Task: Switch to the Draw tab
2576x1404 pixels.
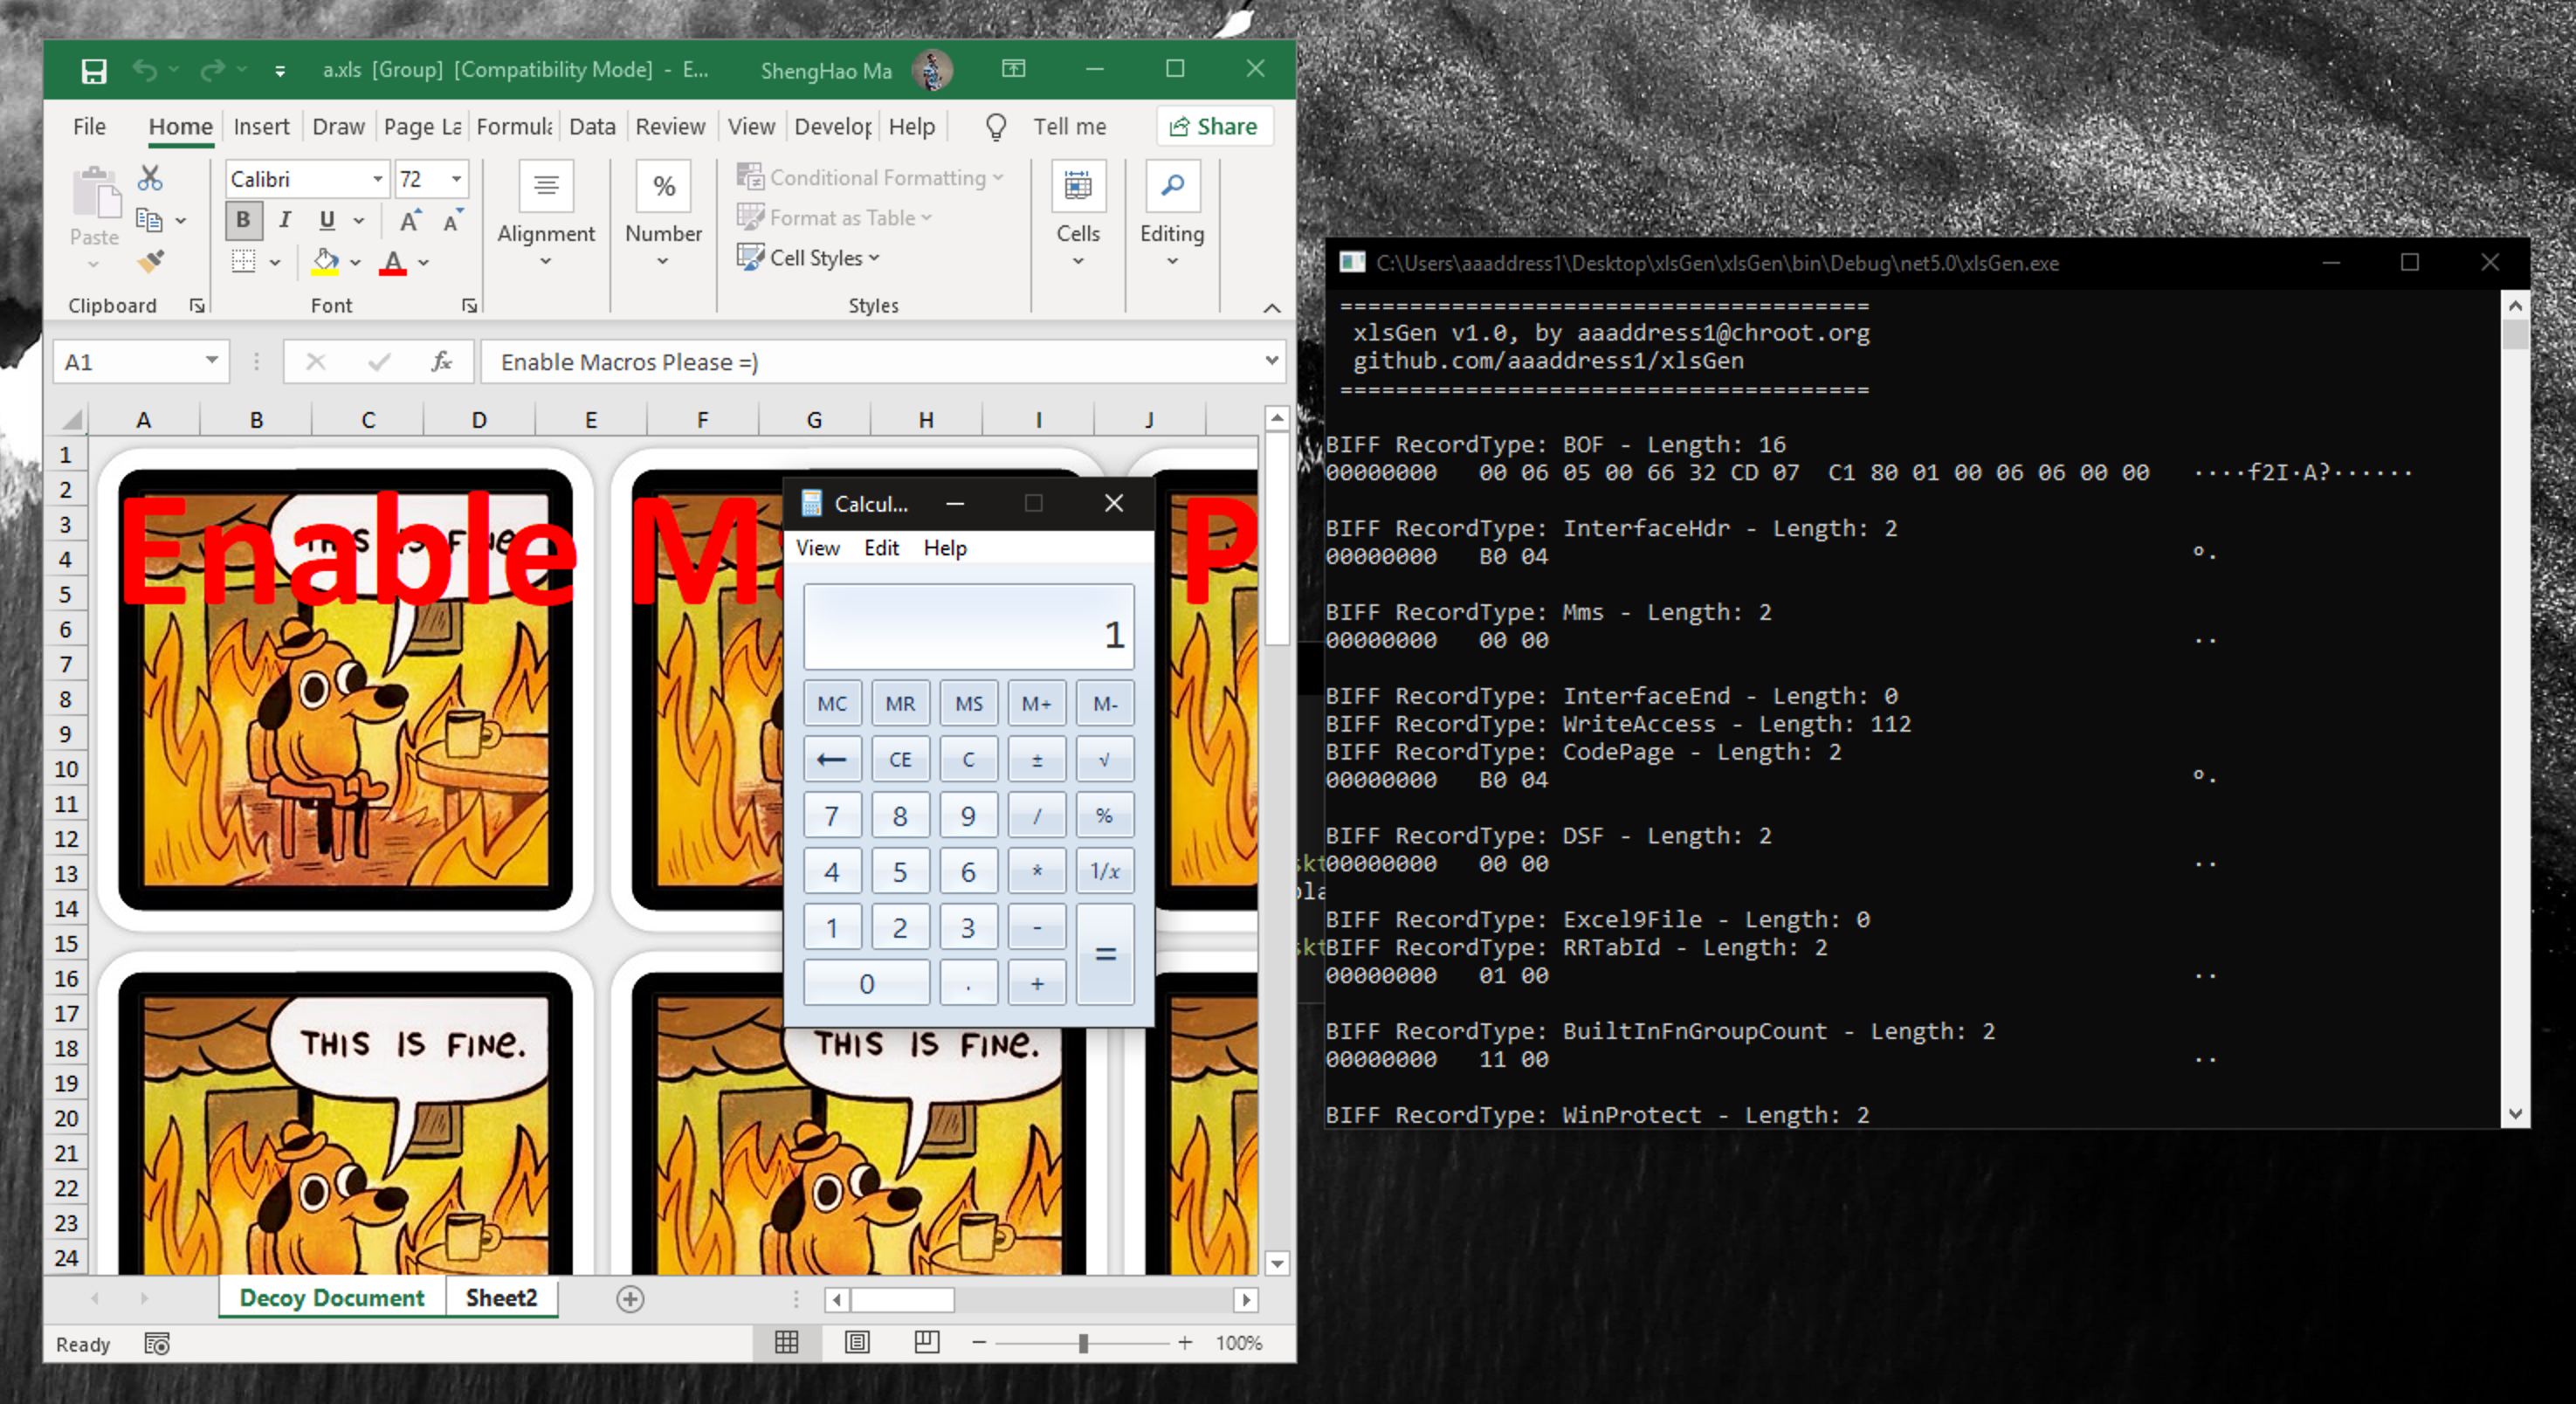Action: [338, 127]
